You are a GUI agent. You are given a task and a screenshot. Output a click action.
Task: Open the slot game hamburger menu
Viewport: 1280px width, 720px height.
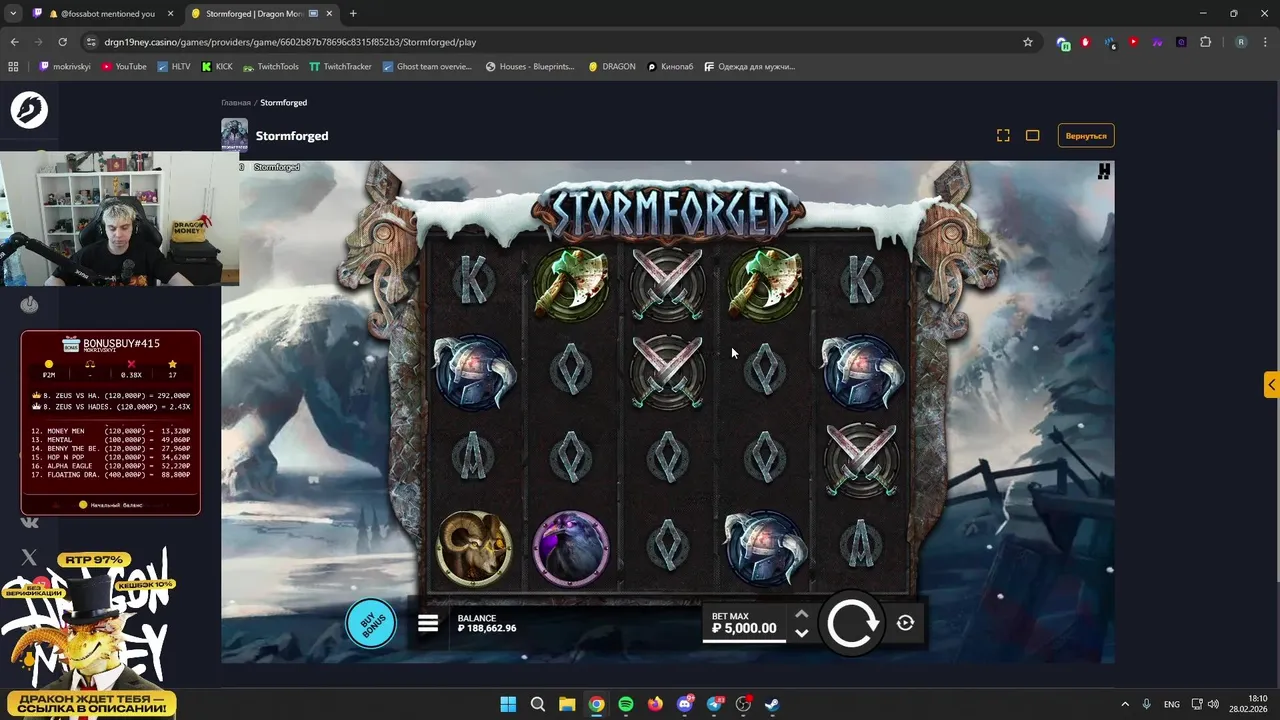[x=428, y=623]
